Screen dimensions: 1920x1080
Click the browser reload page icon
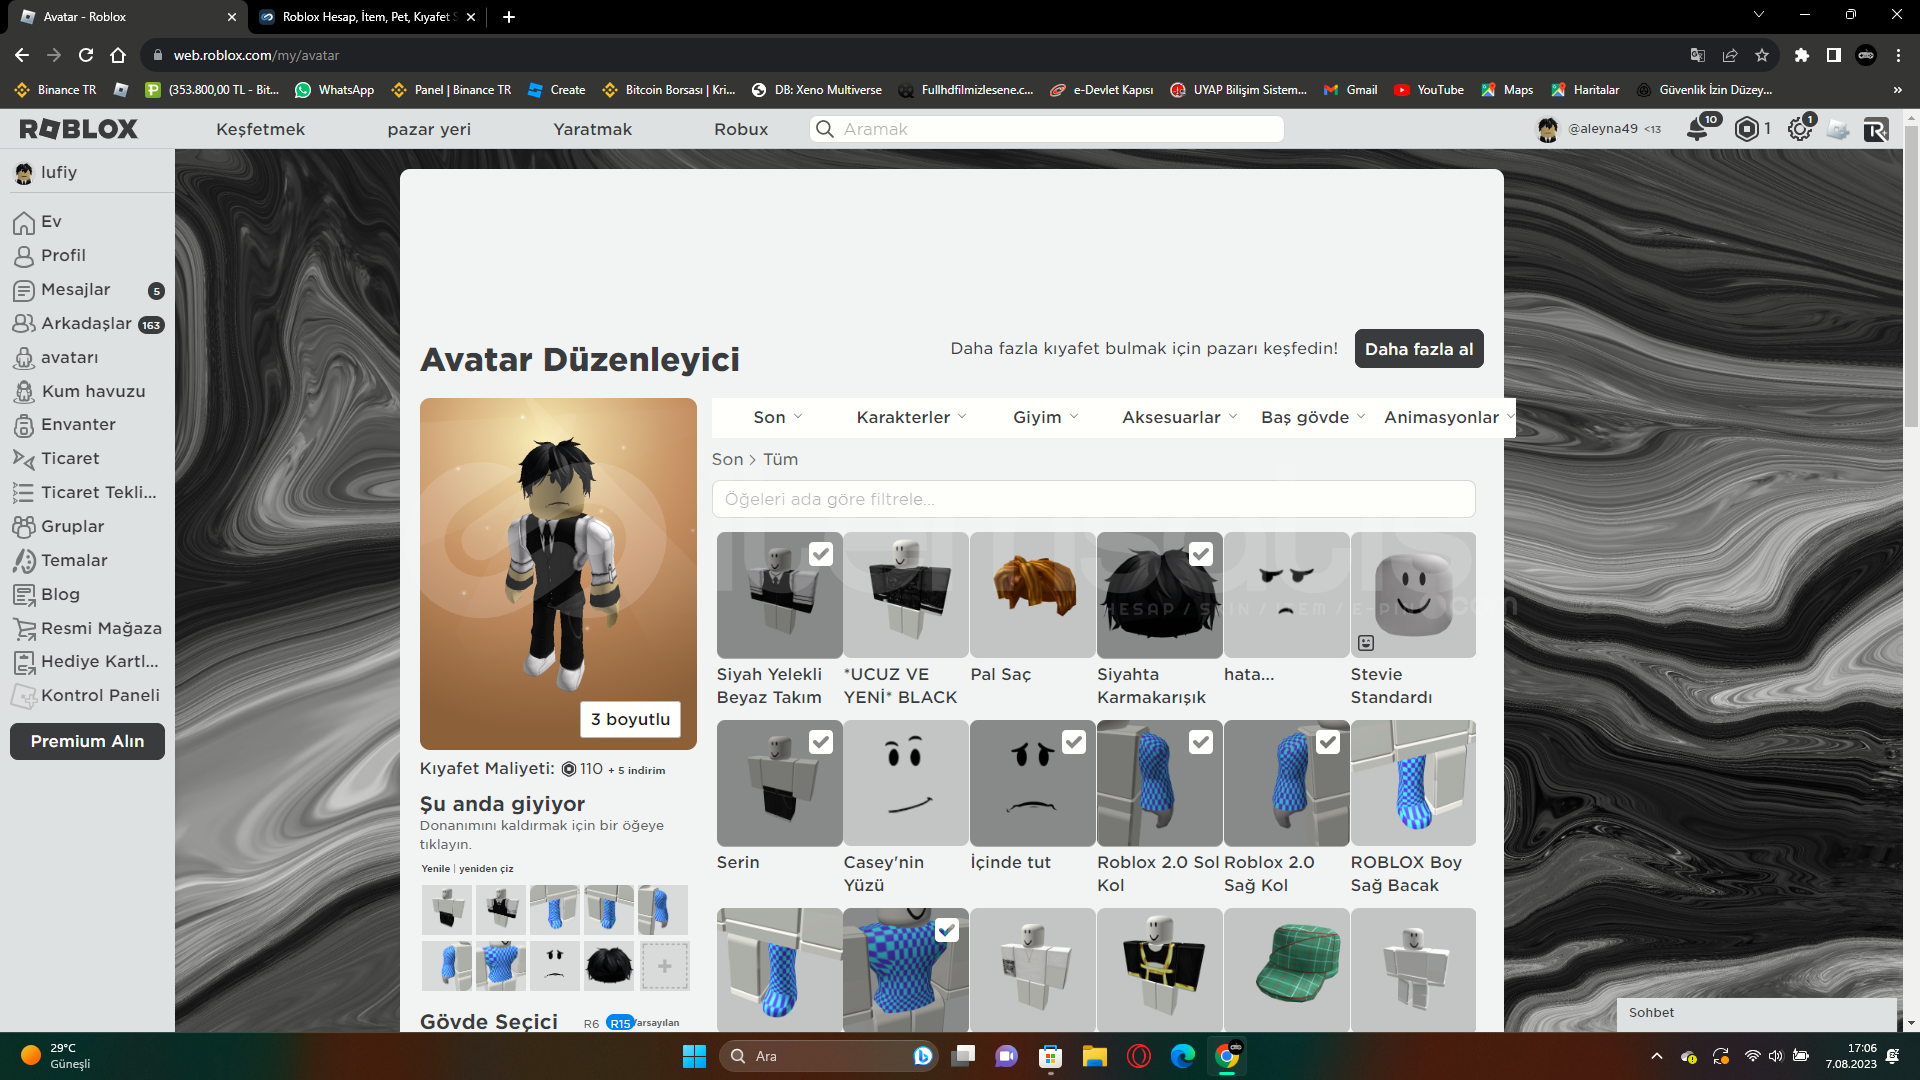click(x=86, y=55)
